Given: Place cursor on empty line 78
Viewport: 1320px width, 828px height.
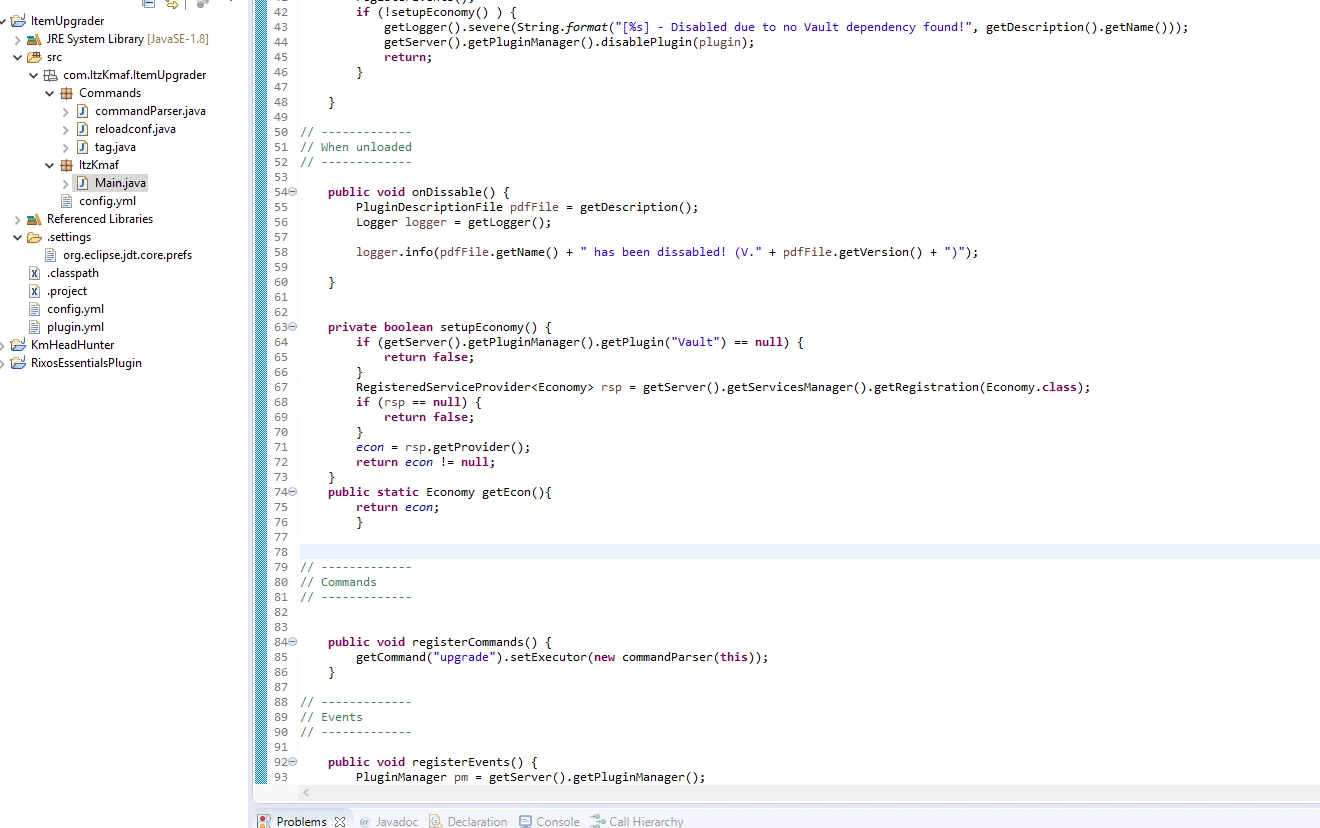Looking at the screenshot, I should pos(700,552).
